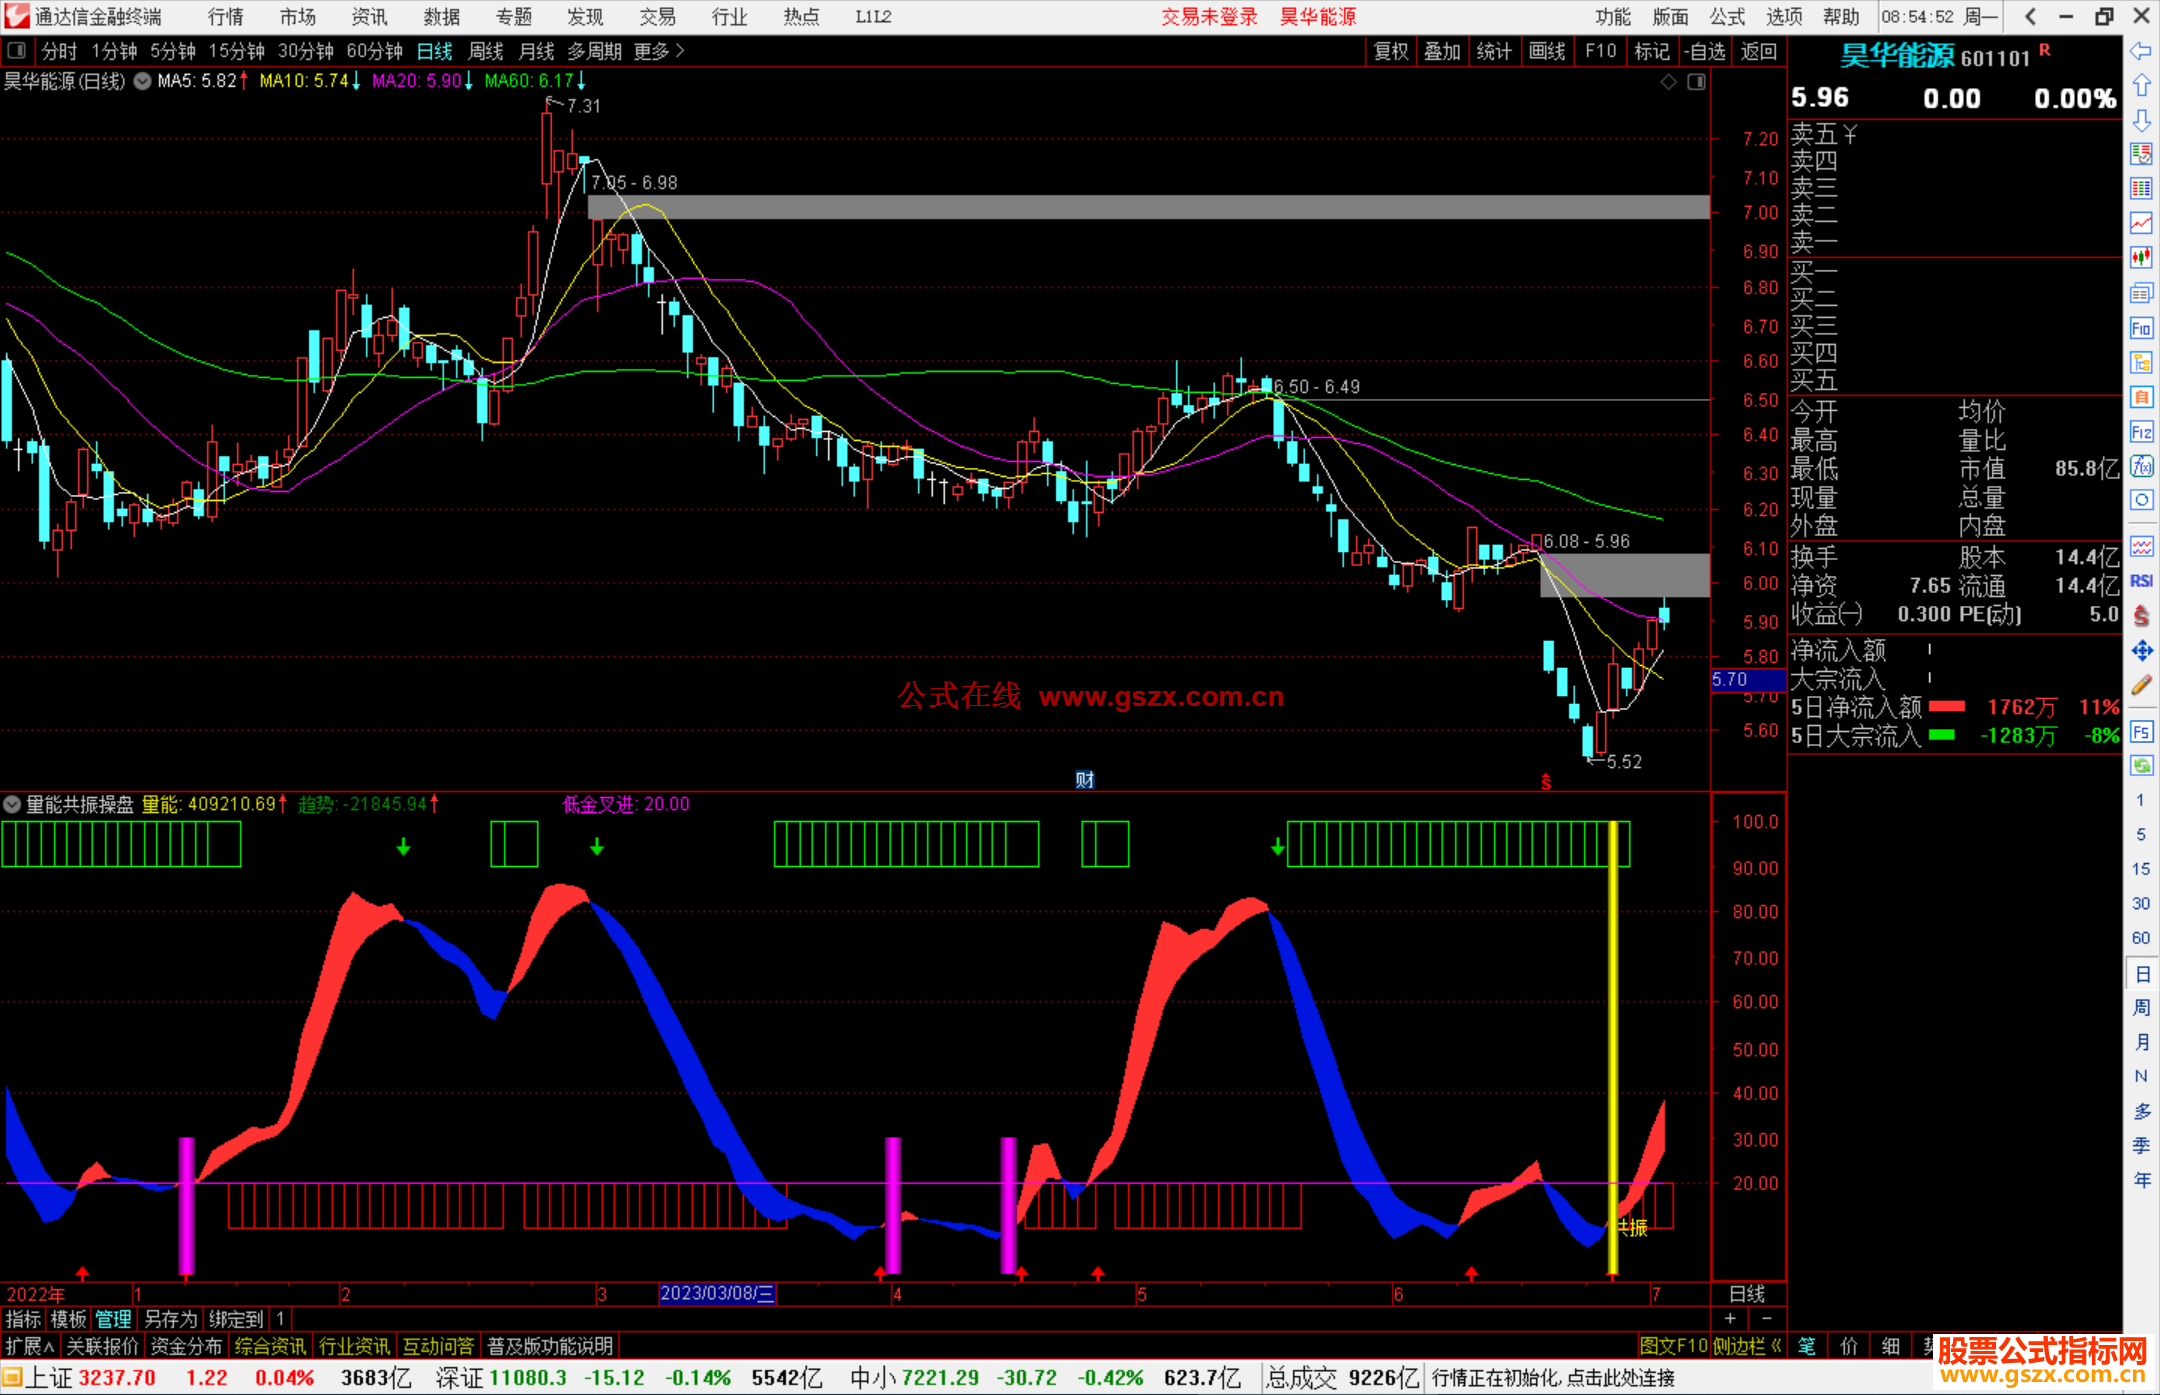This screenshot has width=2160, height=1395.
Task: Open the tree structure sidebar icon
Action: (x=2141, y=362)
